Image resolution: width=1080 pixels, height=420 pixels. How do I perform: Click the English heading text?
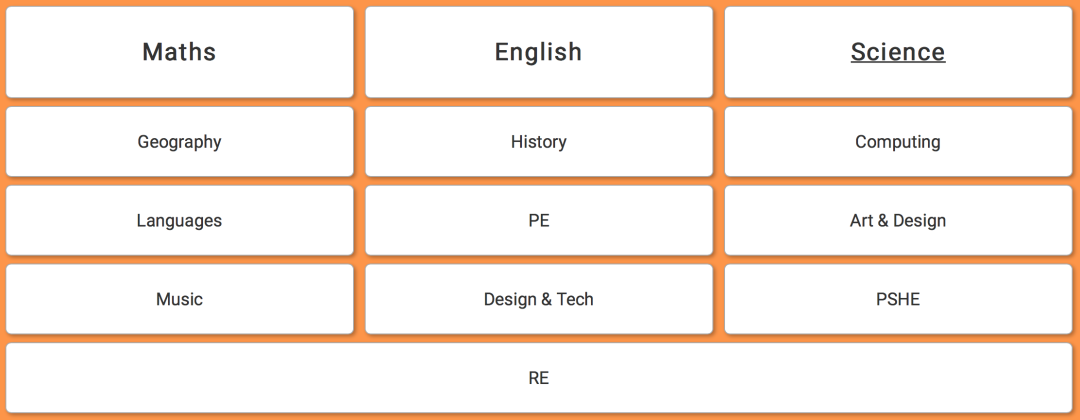point(538,52)
